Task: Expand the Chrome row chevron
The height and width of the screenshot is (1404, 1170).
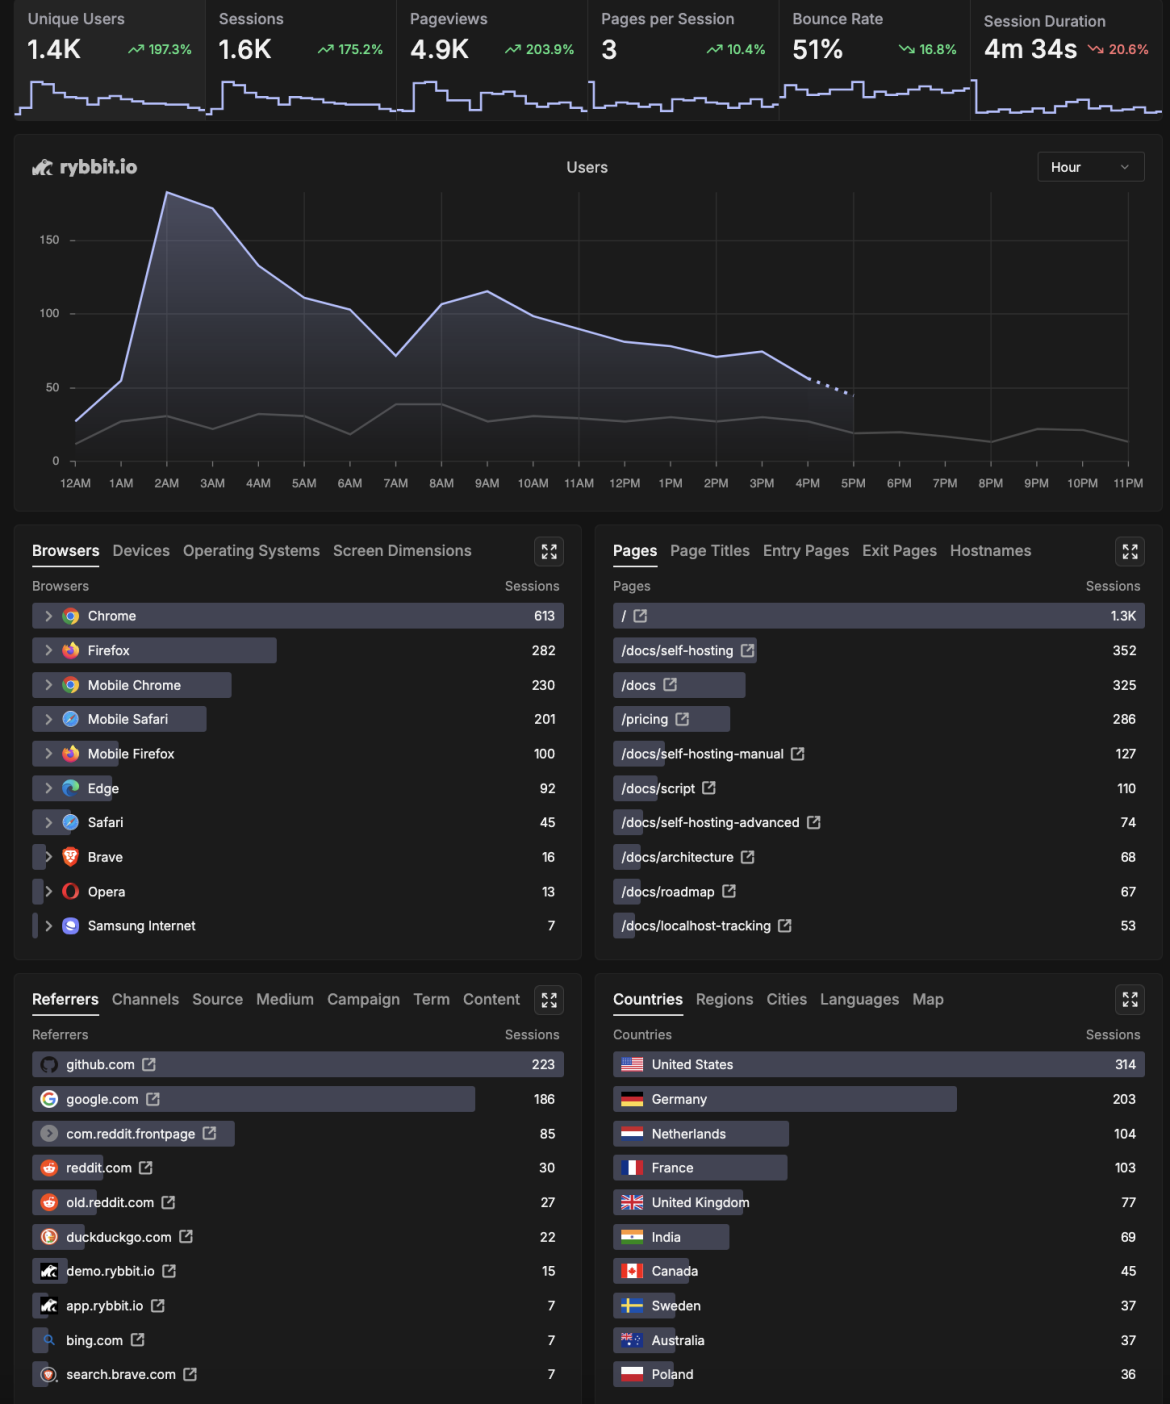Action: pos(48,616)
